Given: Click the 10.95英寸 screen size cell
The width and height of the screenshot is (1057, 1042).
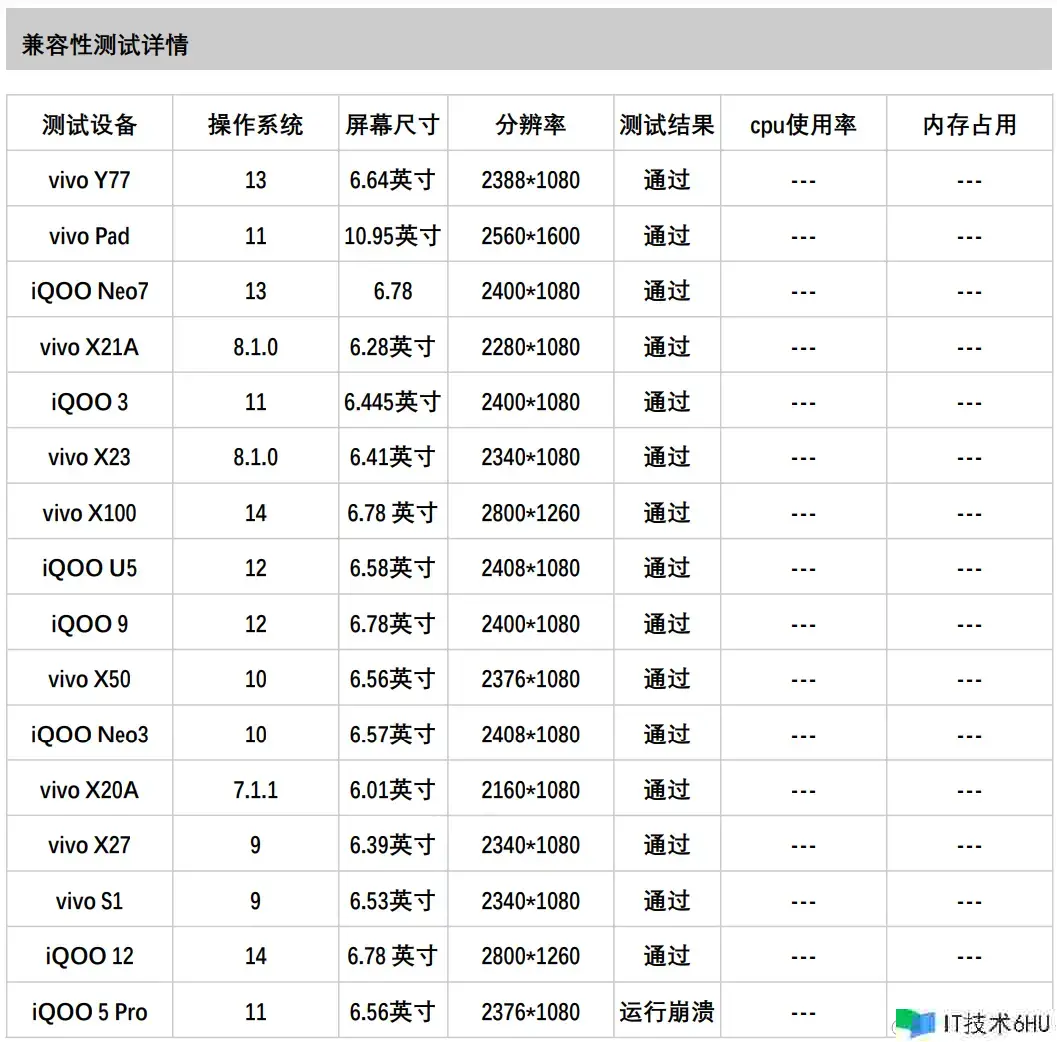Looking at the screenshot, I should click(x=392, y=237).
